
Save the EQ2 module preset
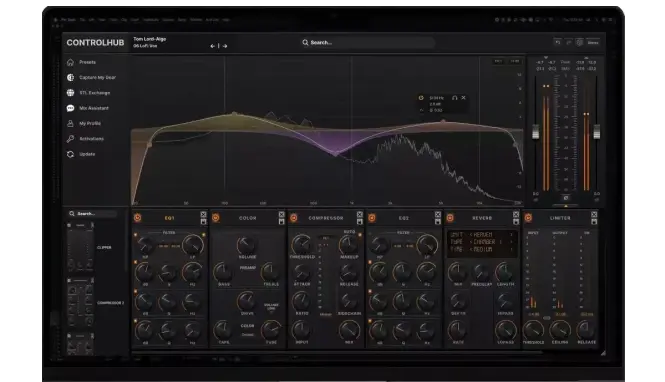click(x=438, y=221)
